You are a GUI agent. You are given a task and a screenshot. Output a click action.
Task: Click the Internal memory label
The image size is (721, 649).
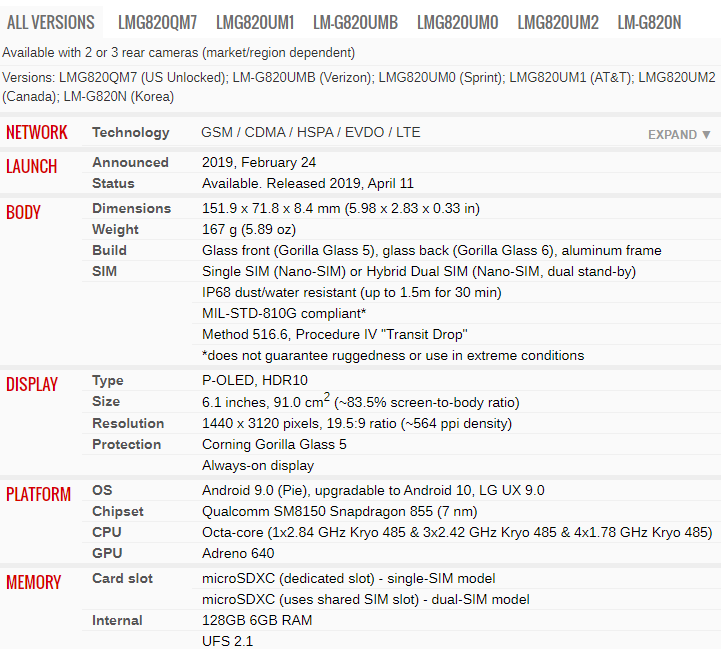(x=117, y=620)
